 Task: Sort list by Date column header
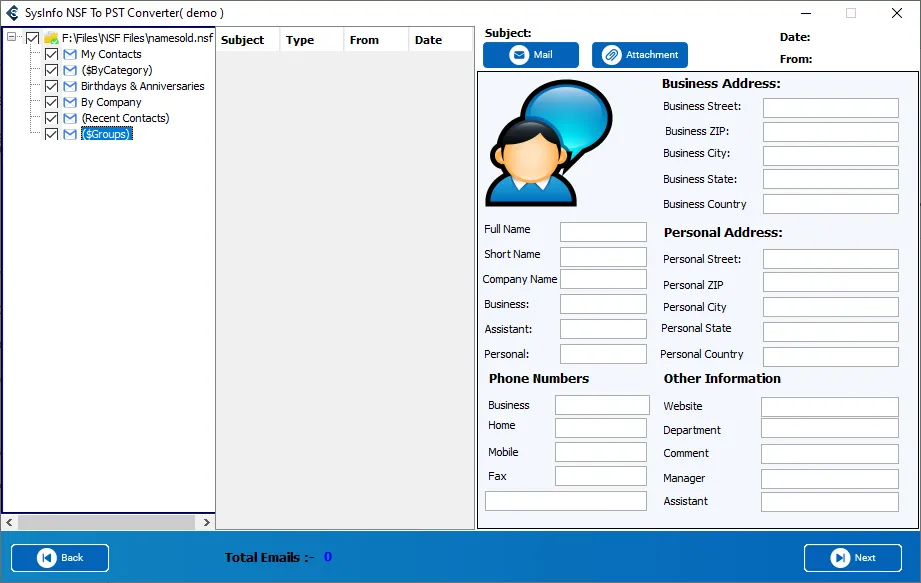[x=429, y=40]
